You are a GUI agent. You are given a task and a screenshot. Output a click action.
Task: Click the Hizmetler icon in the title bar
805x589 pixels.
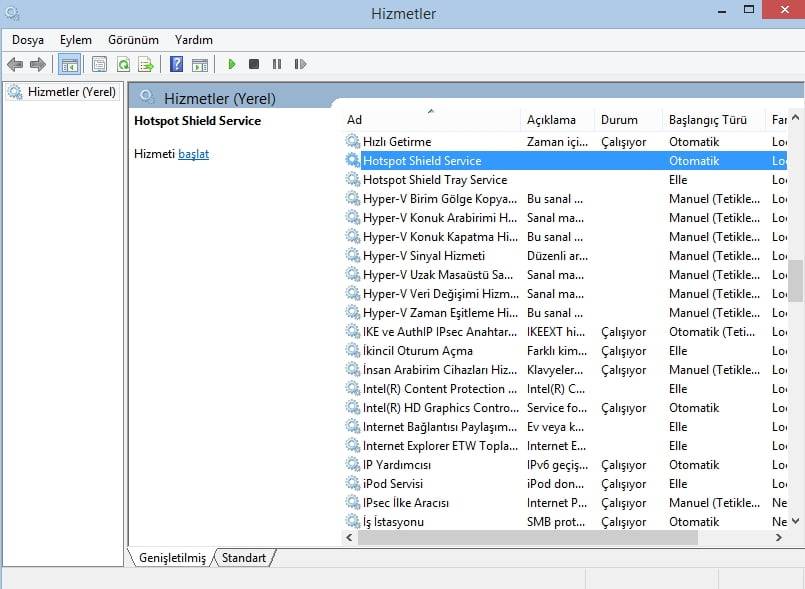point(12,13)
